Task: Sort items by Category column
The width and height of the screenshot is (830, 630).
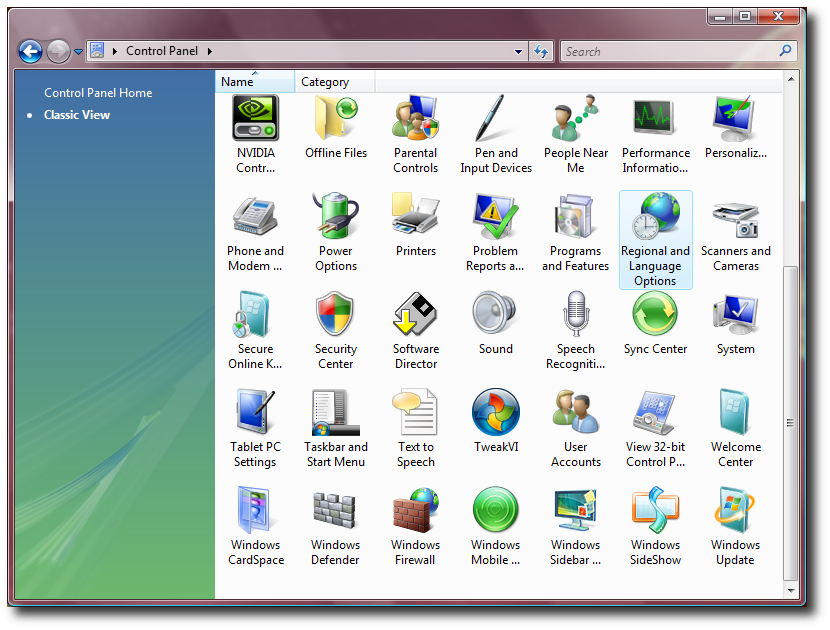Action: (x=335, y=82)
